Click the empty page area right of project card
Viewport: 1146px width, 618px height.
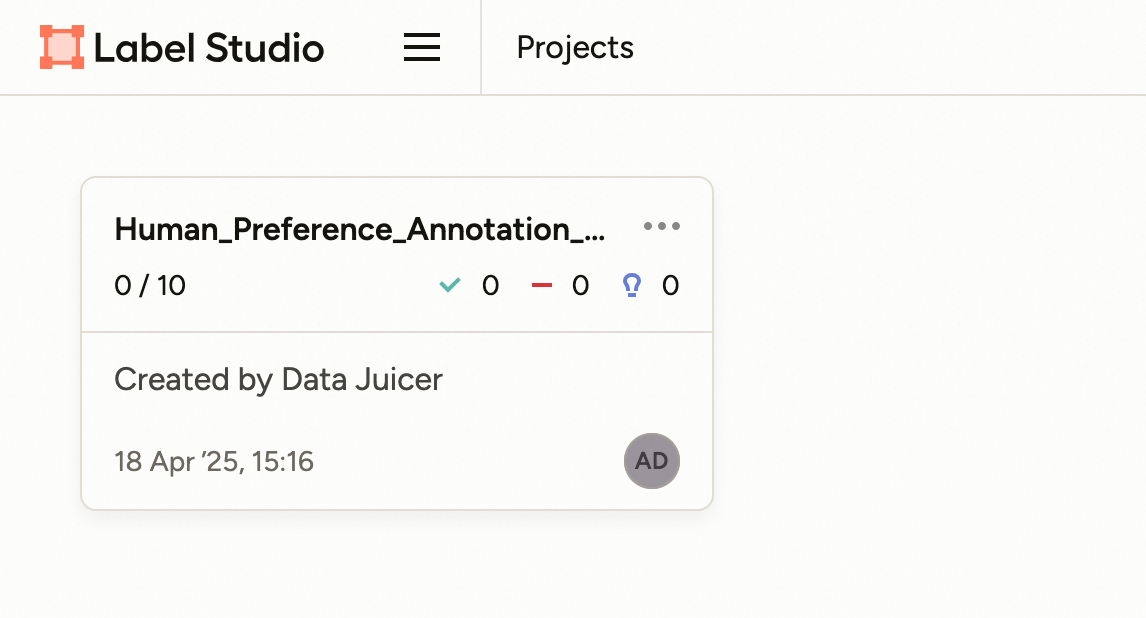pos(930,340)
